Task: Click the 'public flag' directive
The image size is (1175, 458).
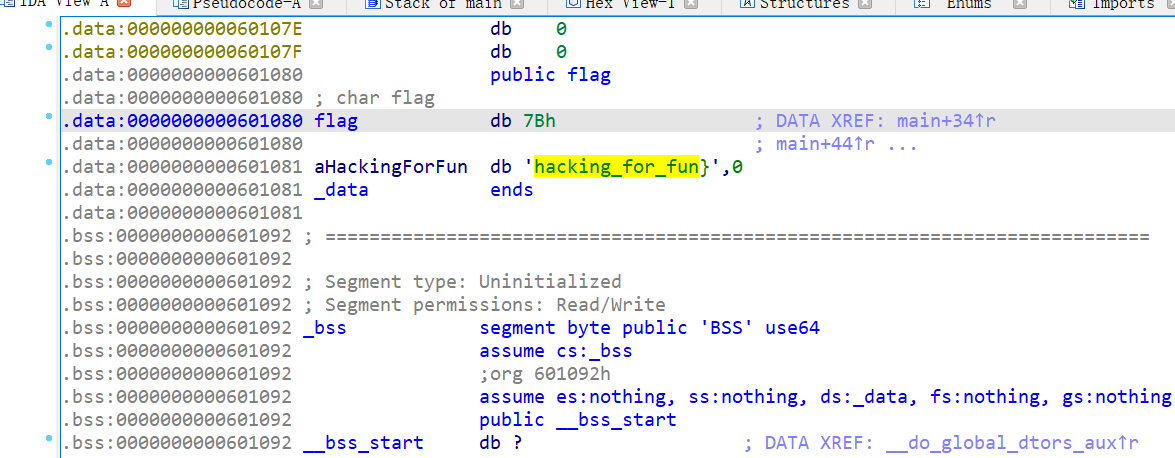Action: pyautogui.click(x=551, y=75)
